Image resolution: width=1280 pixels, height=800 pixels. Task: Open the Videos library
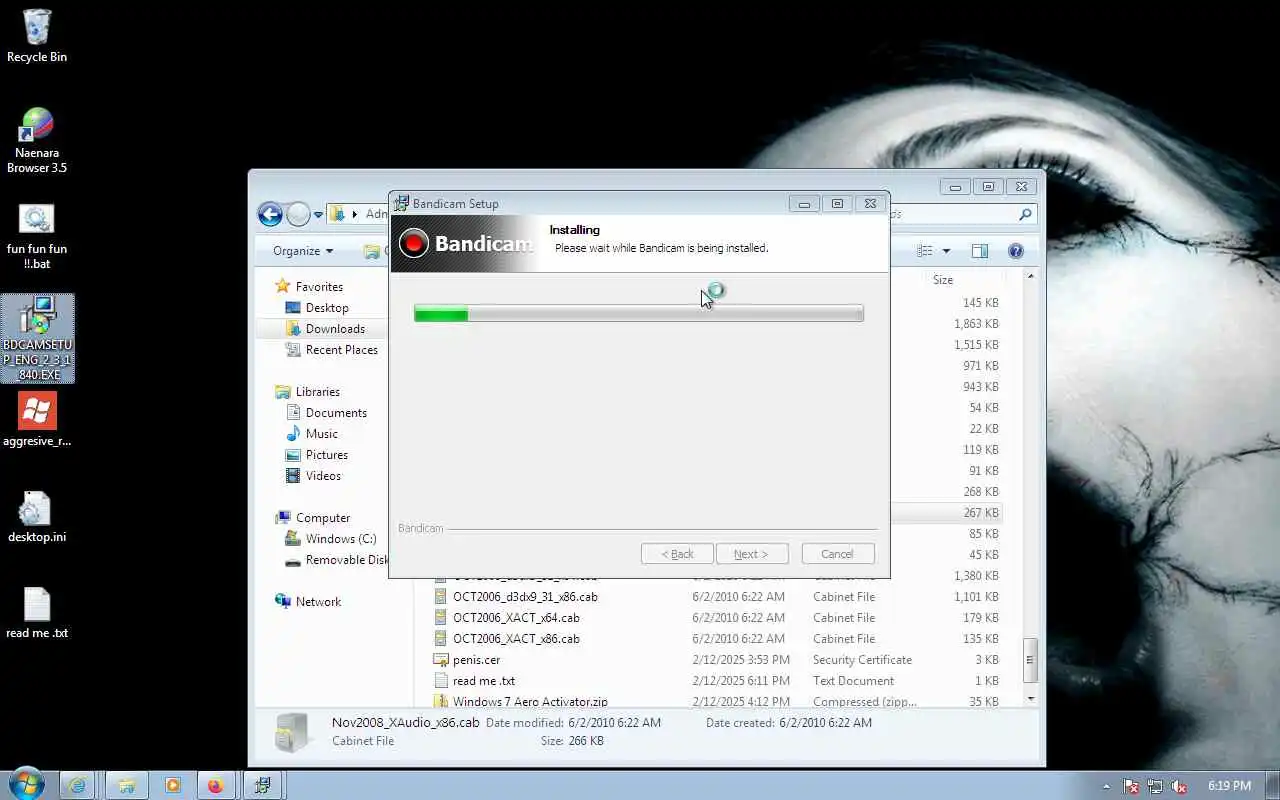point(313,476)
